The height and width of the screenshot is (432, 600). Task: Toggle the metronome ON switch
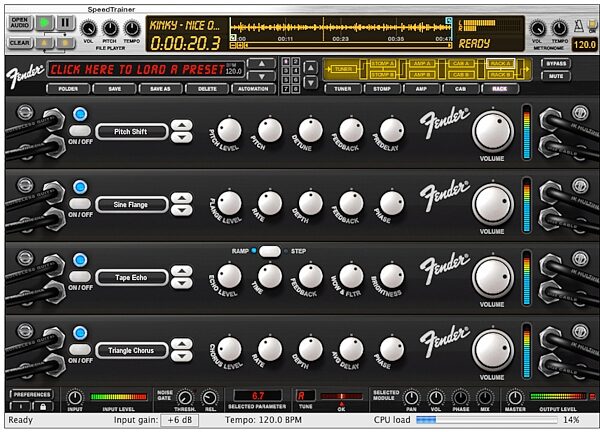click(x=592, y=26)
